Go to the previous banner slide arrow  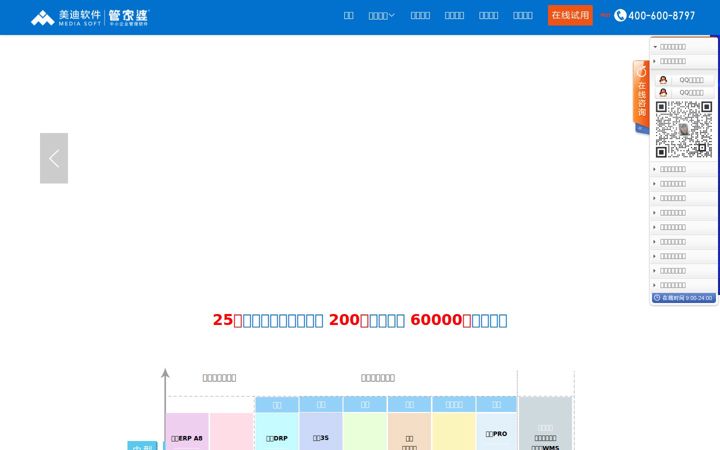pyautogui.click(x=54, y=158)
